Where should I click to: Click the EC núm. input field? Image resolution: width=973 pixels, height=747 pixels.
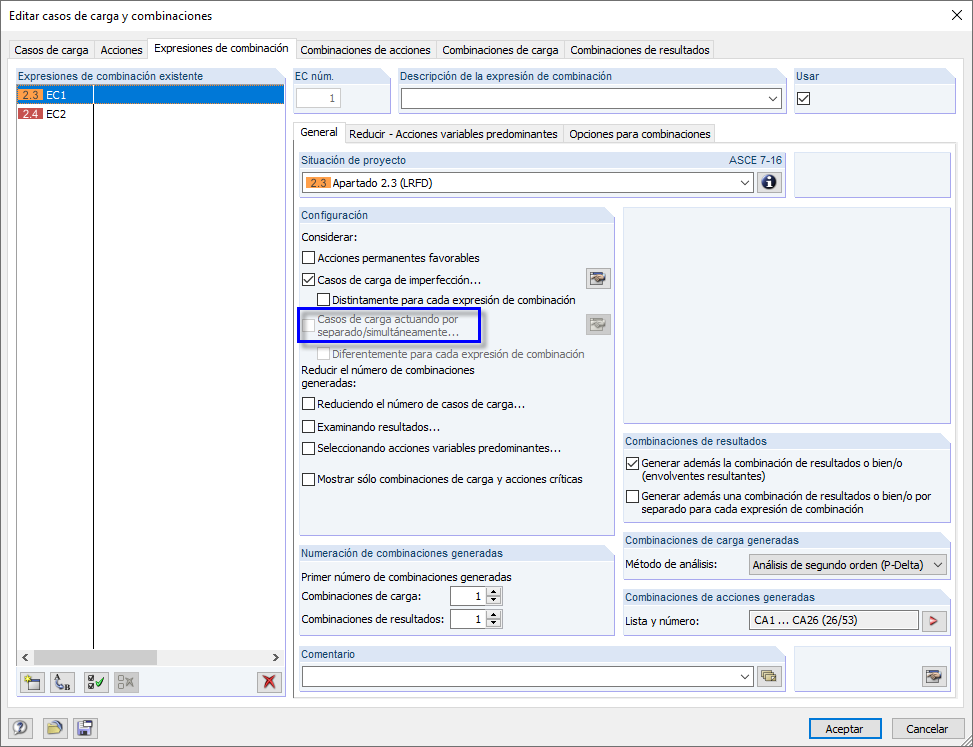point(318,98)
